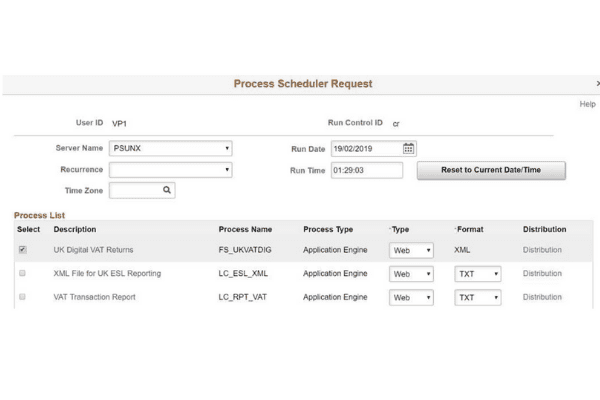This screenshot has width=600, height=400.
Task: Click the Process List section heading
Action: [39, 215]
